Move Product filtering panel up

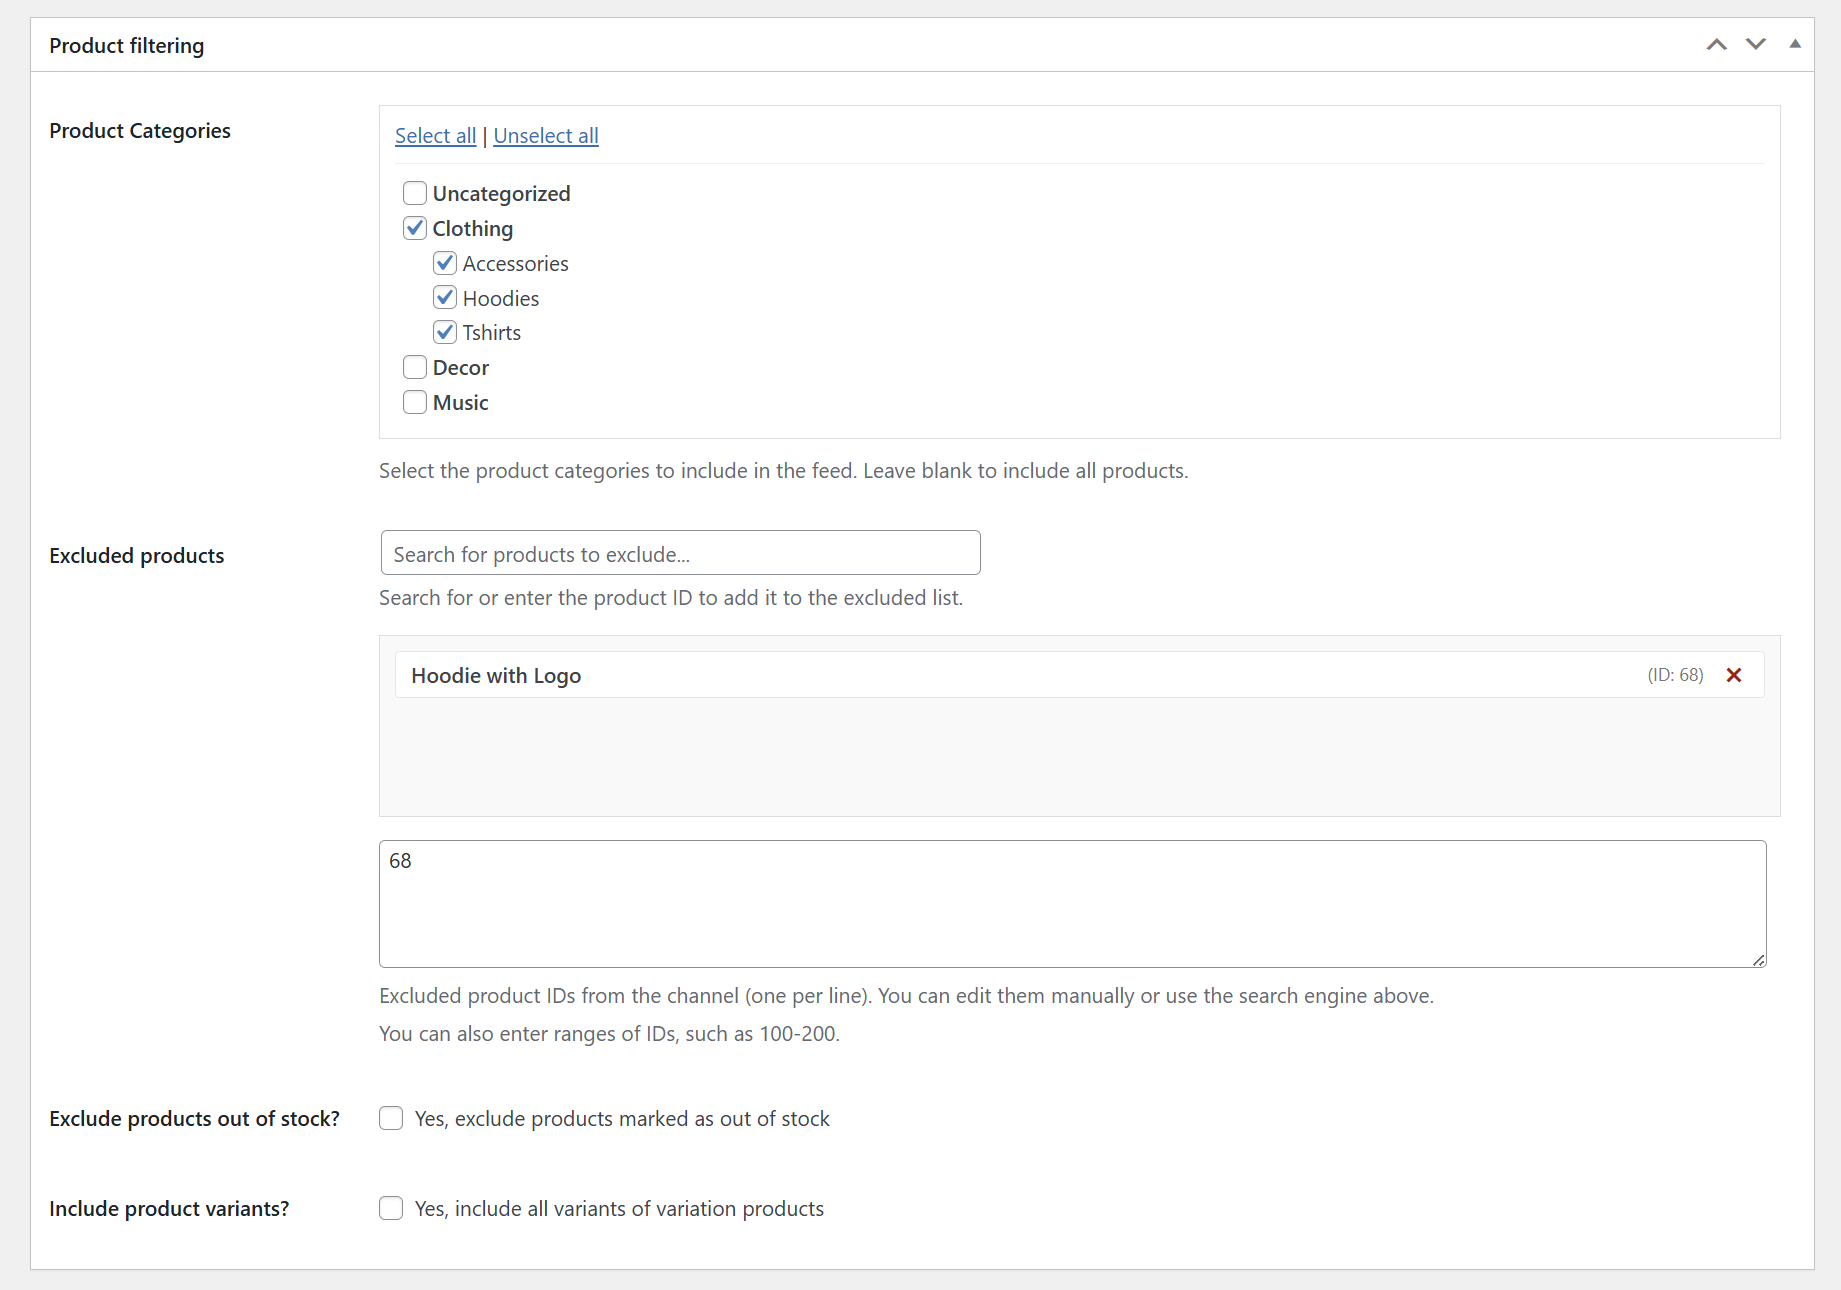1716,44
